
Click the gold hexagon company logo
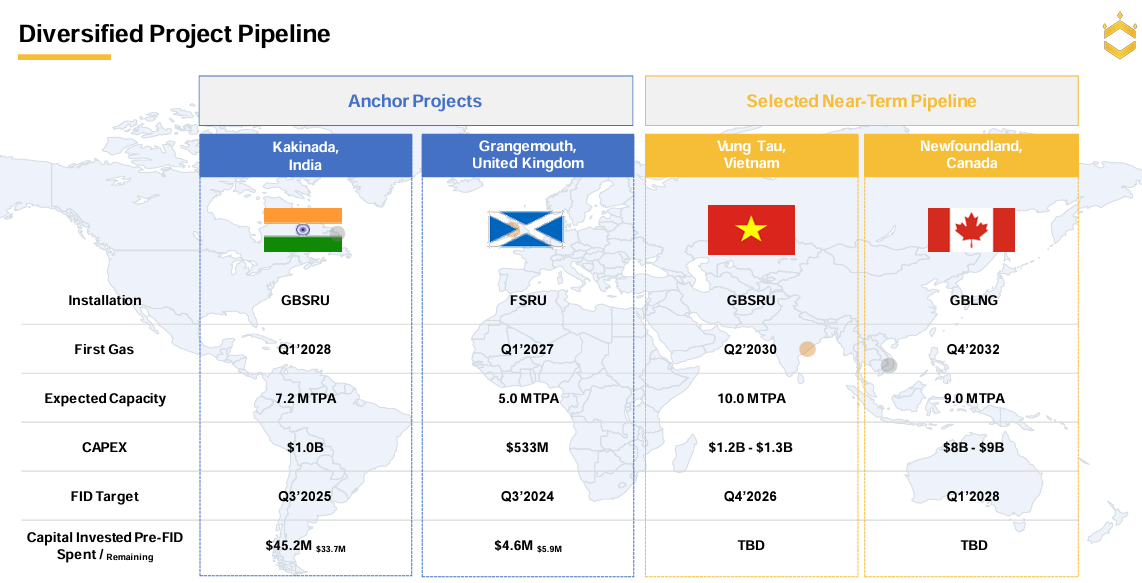point(1119,35)
